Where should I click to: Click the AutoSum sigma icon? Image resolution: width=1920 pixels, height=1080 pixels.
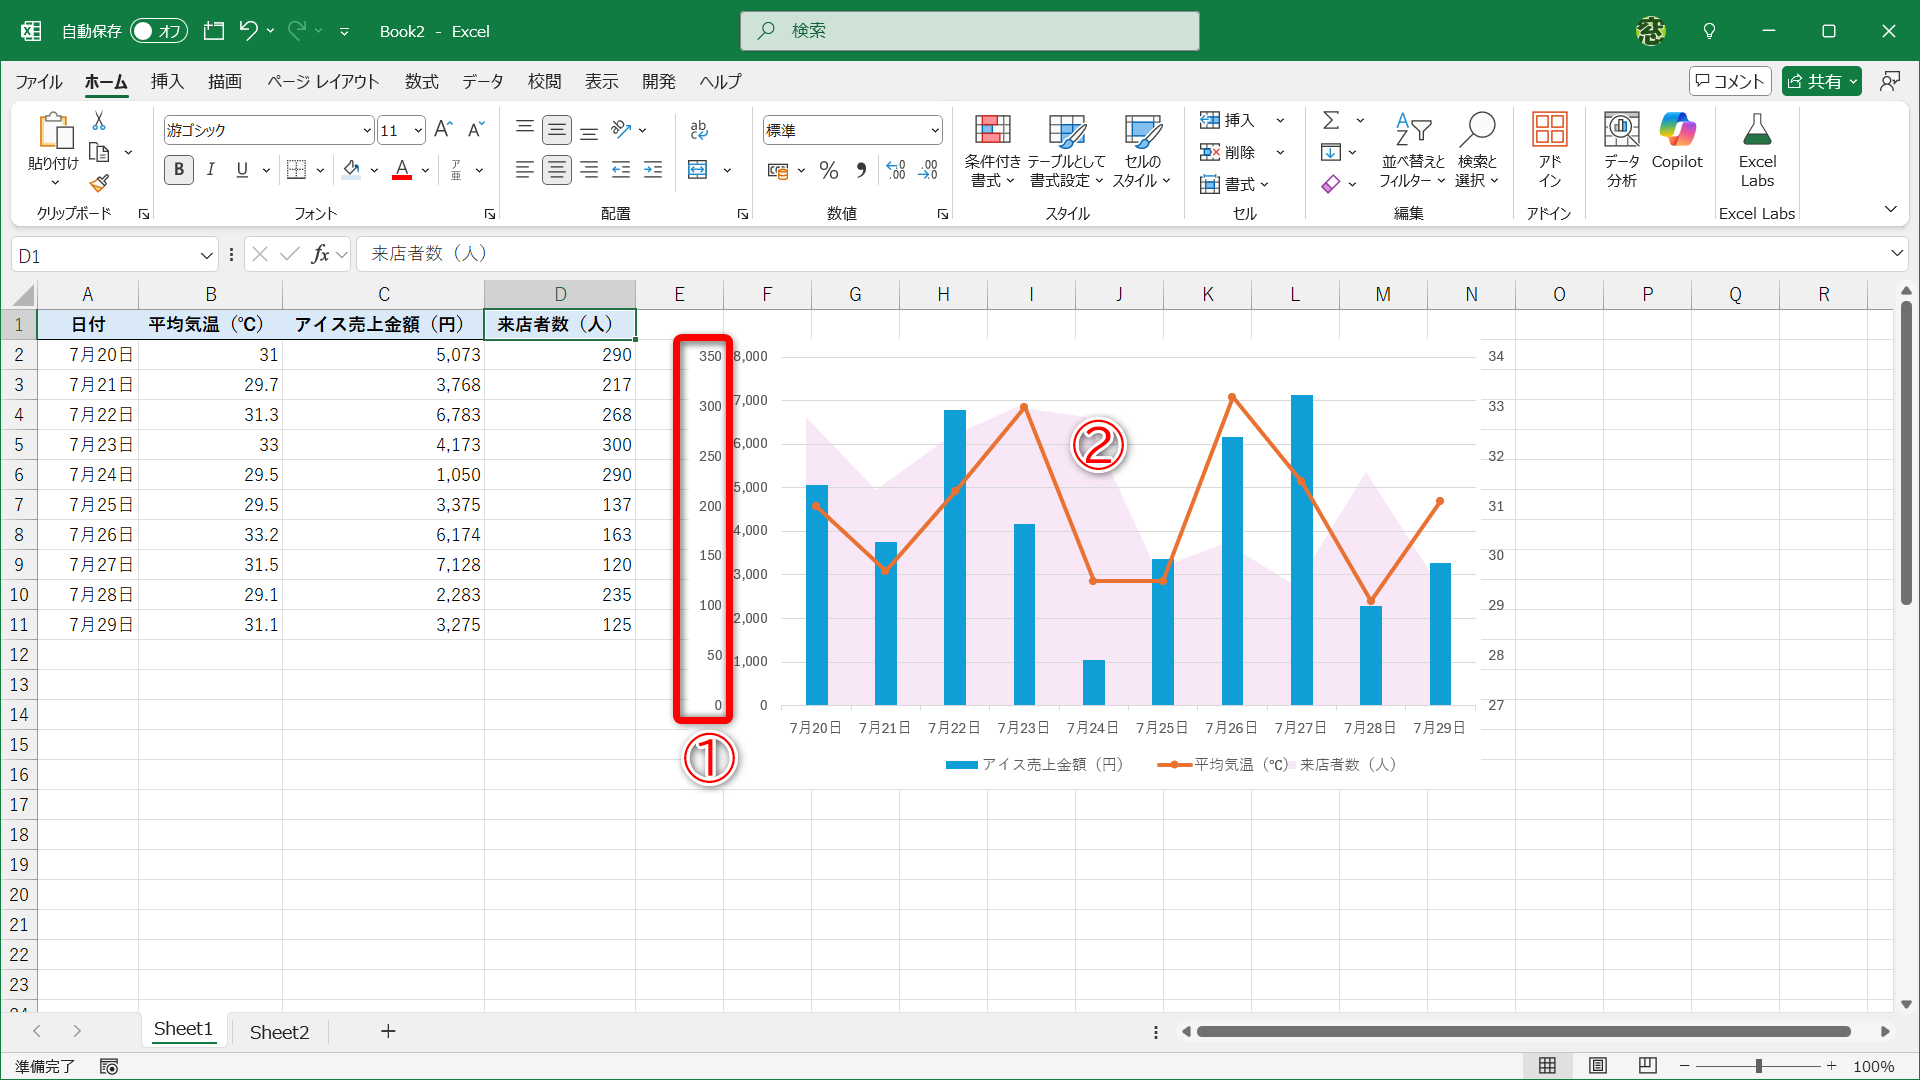pos(1331,120)
